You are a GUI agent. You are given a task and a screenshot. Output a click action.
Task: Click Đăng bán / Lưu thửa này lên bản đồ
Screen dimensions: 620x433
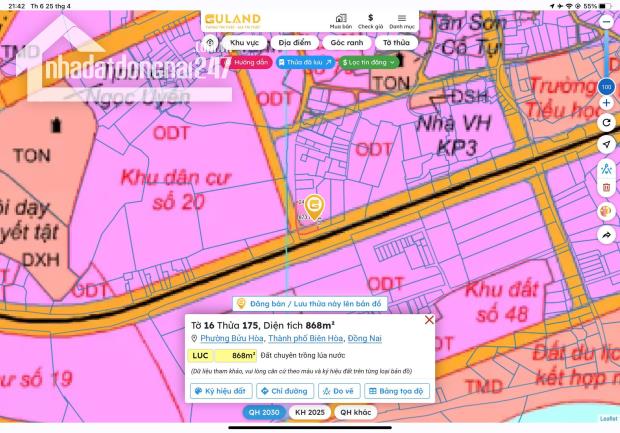310,304
